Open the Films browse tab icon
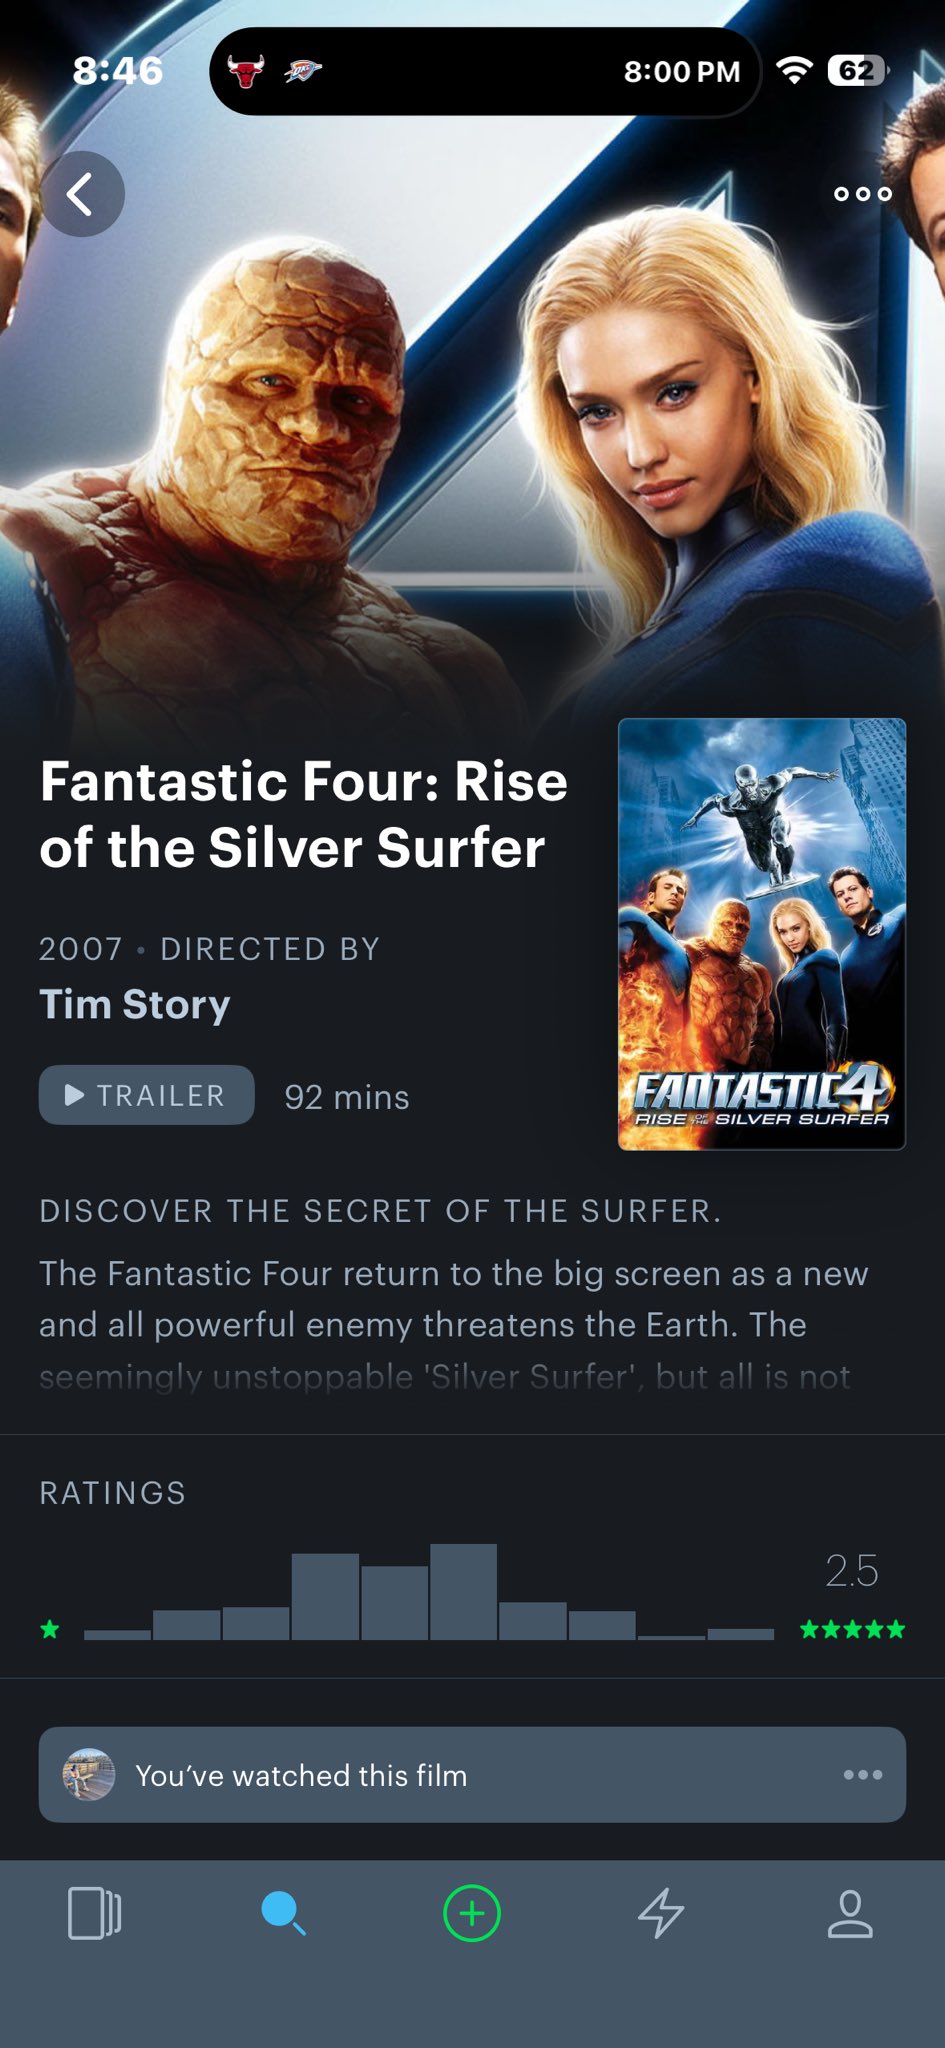Viewport: 945px width, 2048px height. coord(94,1913)
